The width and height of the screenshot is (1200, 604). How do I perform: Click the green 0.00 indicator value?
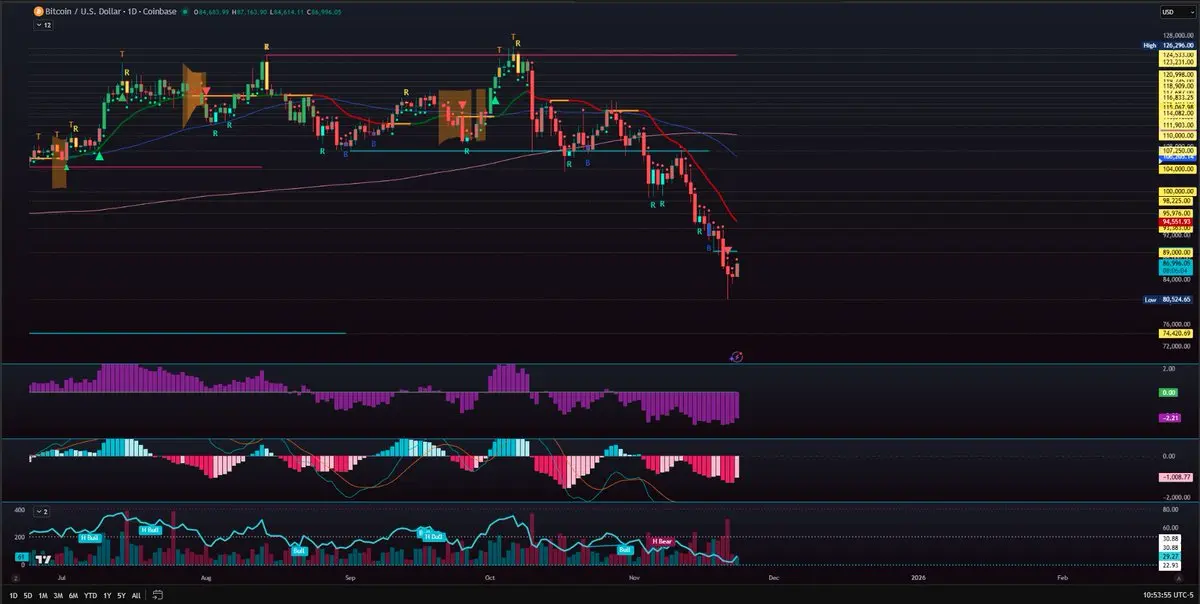[1169, 392]
